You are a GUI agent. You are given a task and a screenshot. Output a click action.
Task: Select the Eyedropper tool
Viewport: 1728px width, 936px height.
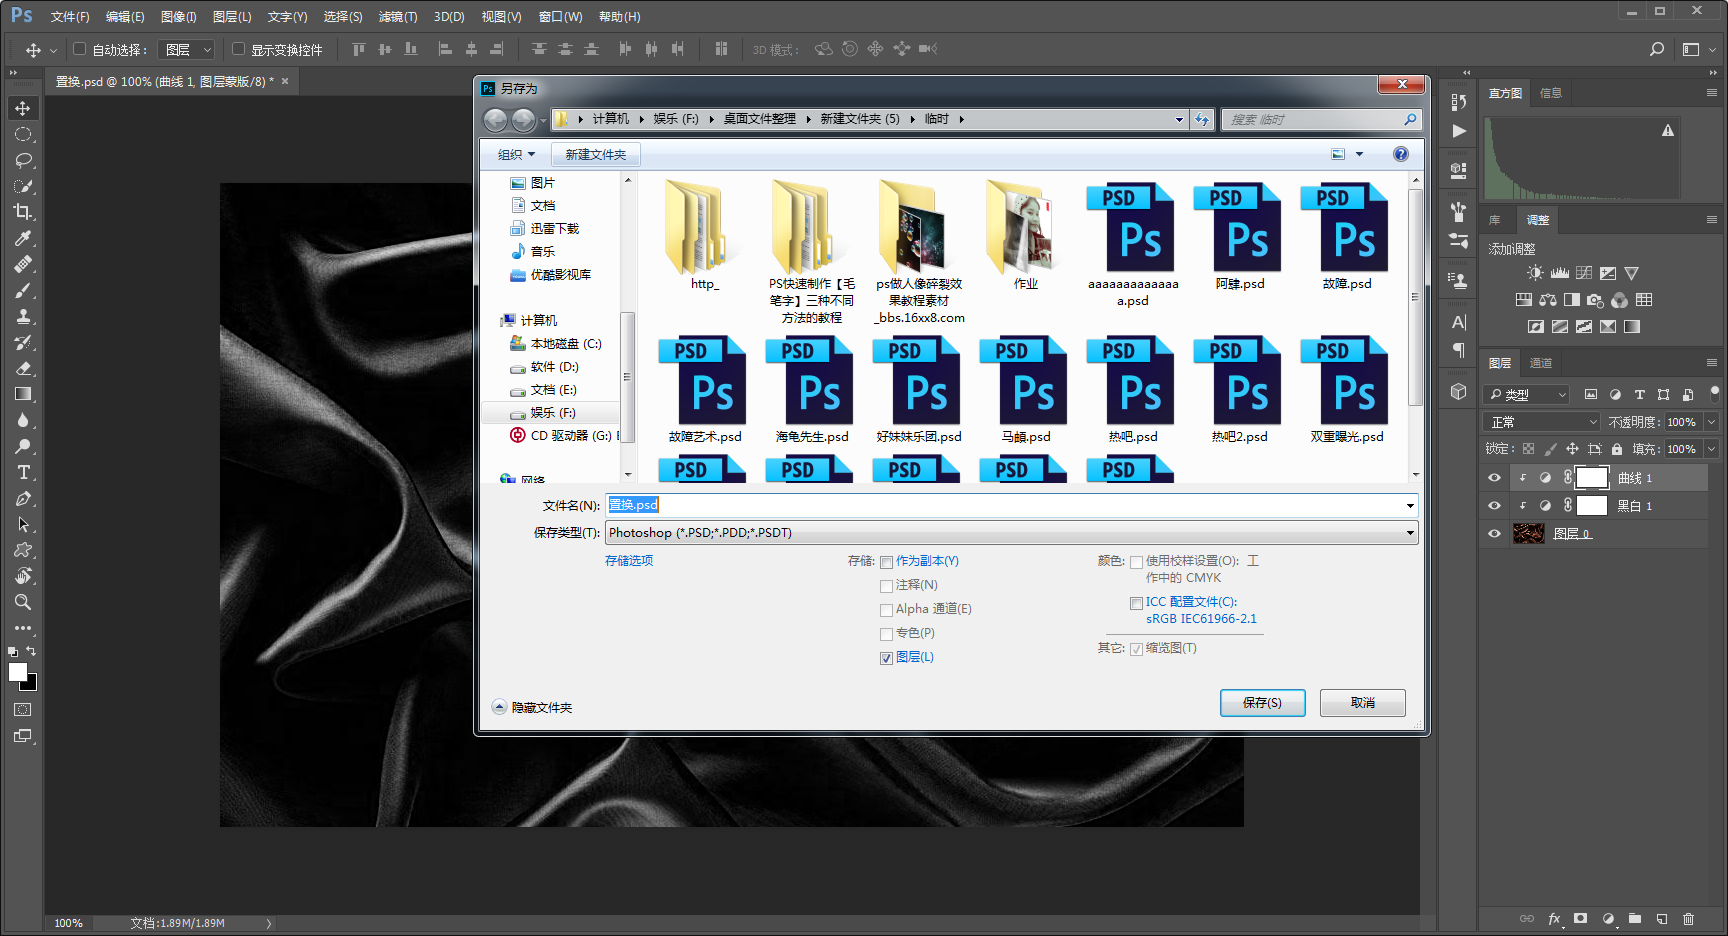coord(23,238)
